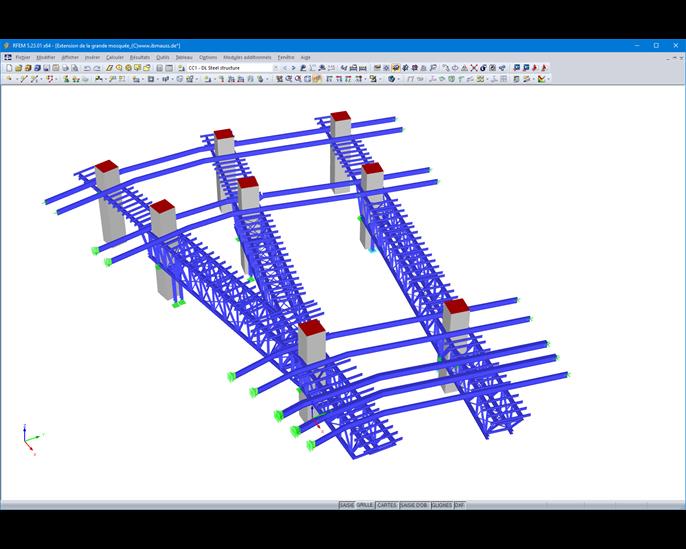The width and height of the screenshot is (686, 549).
Task: Toggle SAISIE D'OBJ object snap in status bar
Action: coord(414,505)
